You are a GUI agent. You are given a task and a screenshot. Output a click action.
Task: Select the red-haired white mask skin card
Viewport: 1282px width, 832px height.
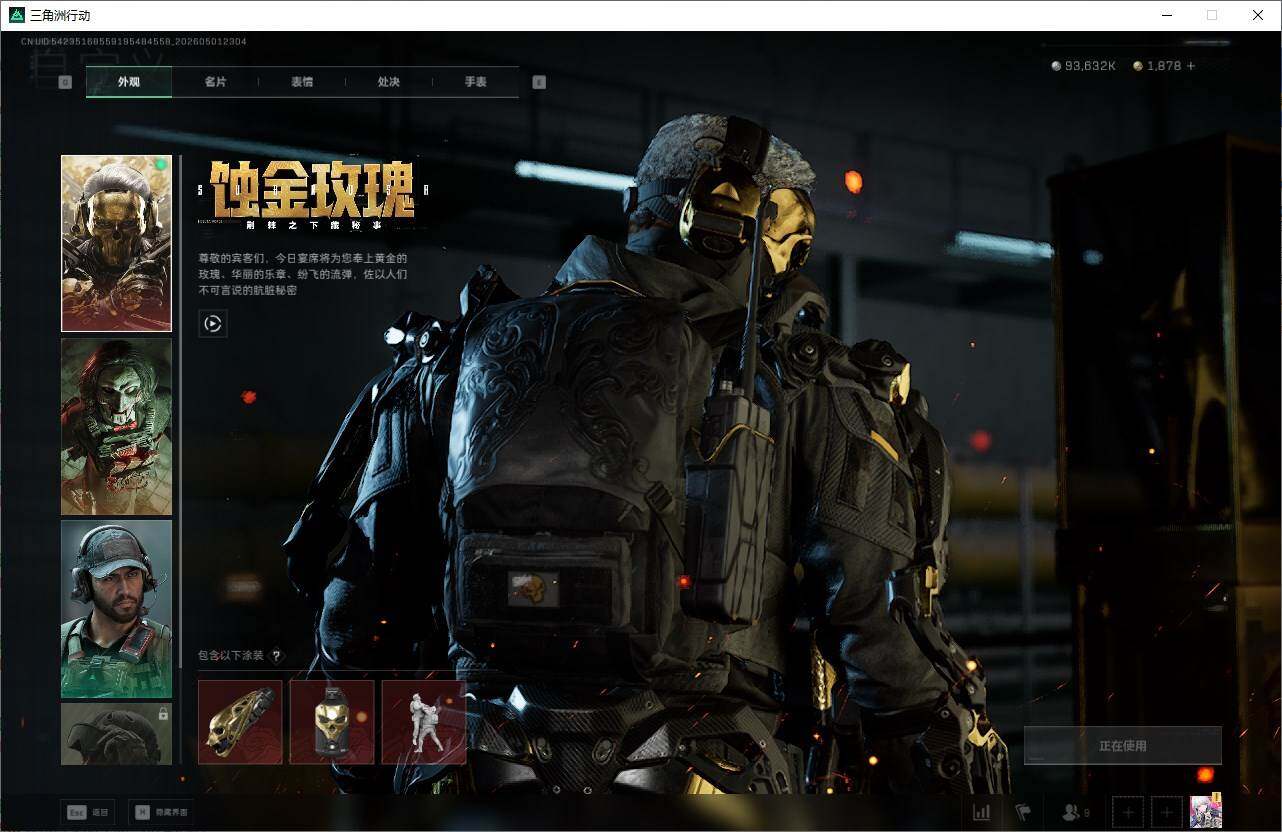point(116,426)
